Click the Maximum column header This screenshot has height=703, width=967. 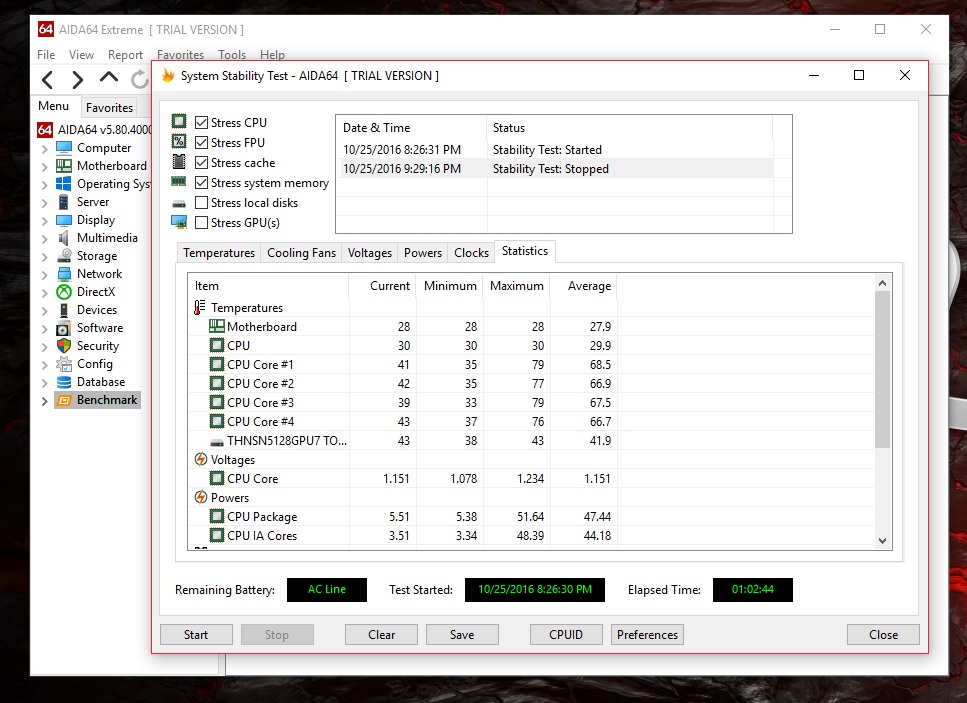tap(516, 286)
